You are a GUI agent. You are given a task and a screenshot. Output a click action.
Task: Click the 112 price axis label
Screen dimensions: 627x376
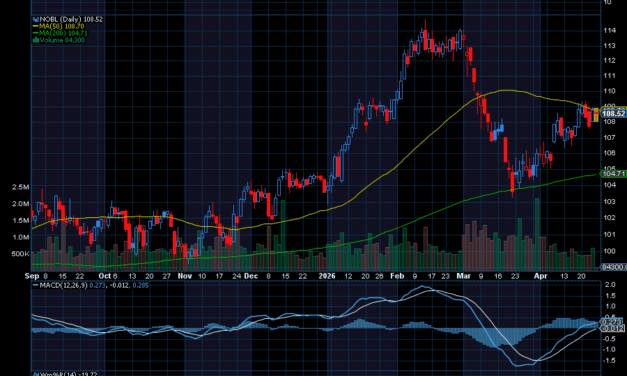point(609,61)
